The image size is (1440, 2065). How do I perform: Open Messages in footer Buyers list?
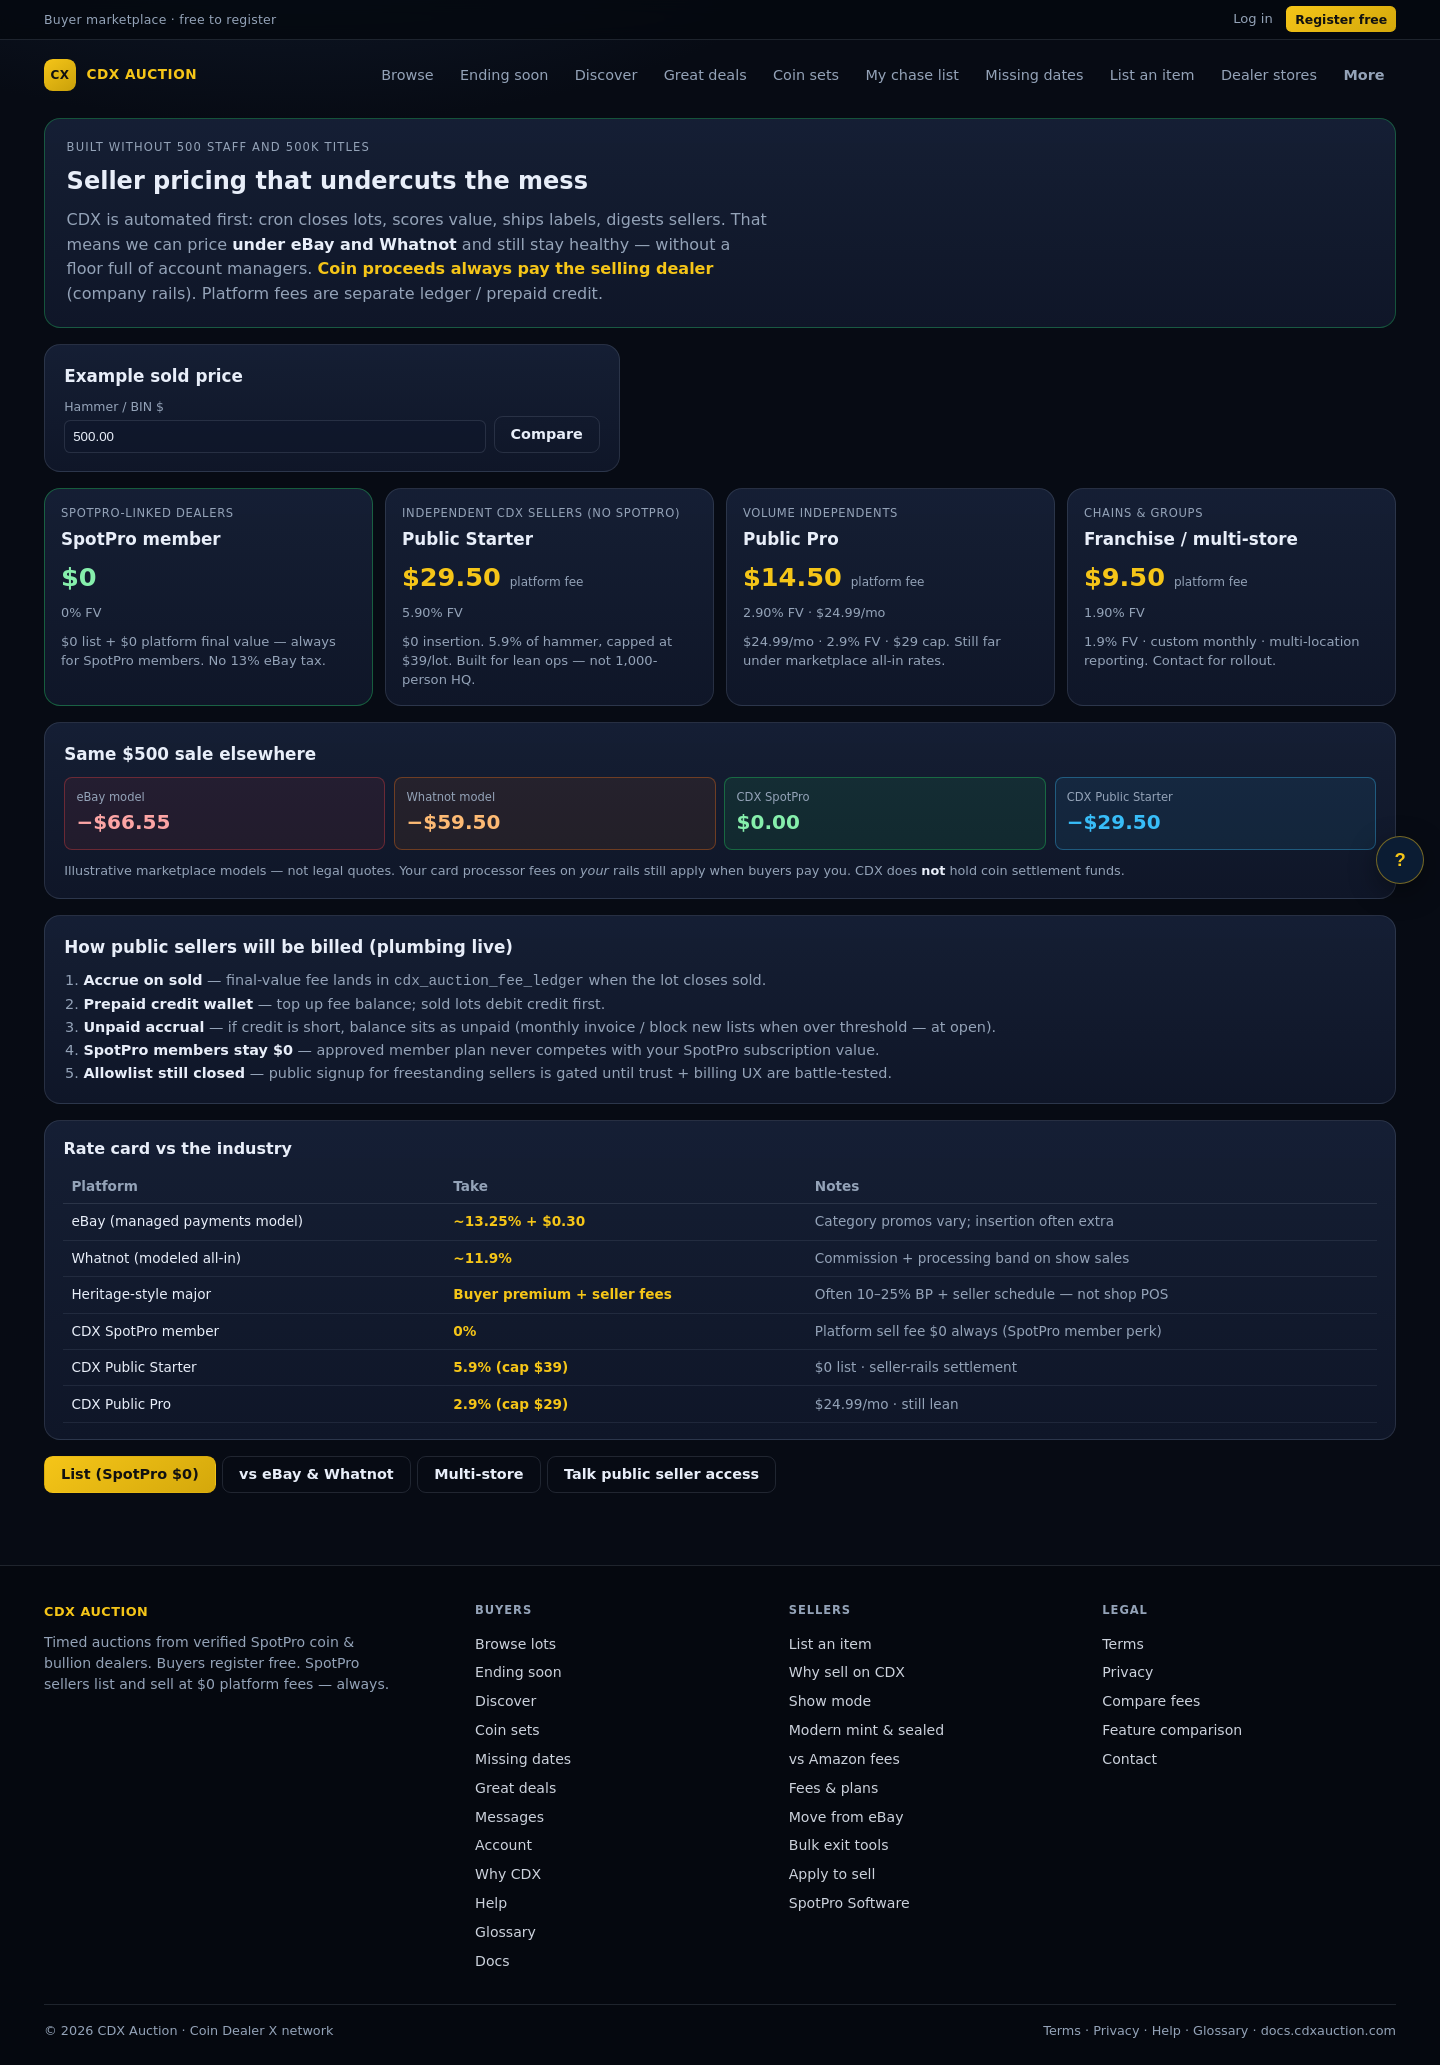(x=509, y=1817)
